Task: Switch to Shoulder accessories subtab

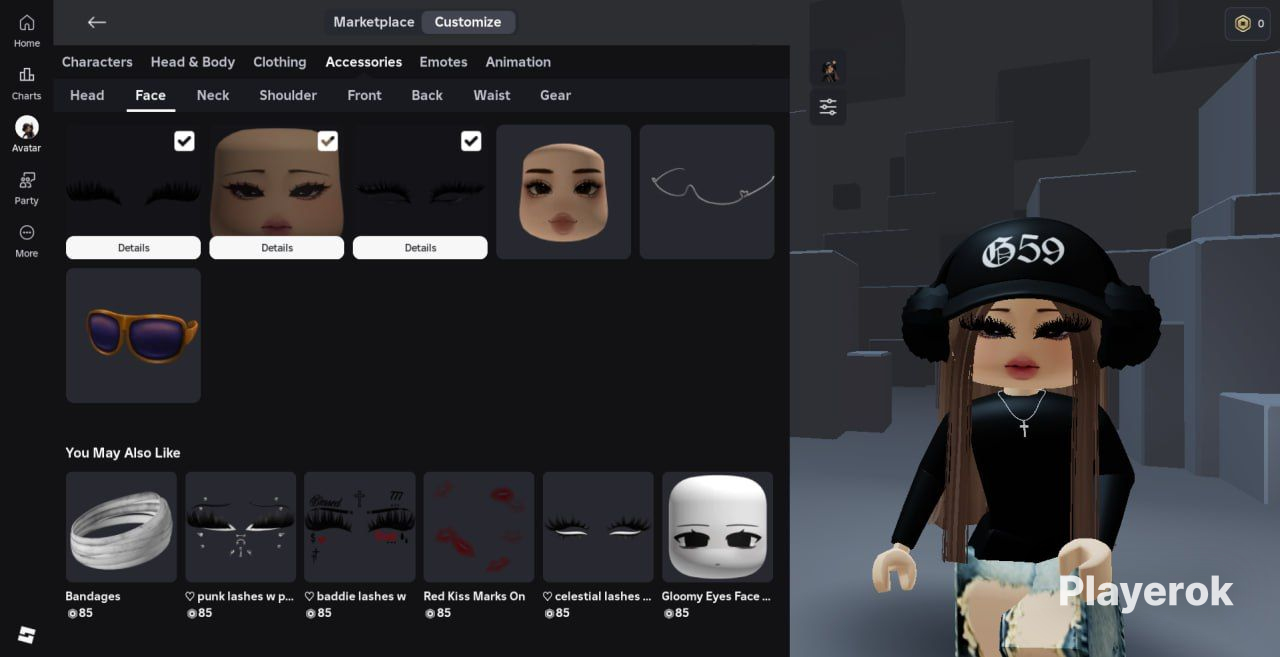Action: pyautogui.click(x=288, y=95)
